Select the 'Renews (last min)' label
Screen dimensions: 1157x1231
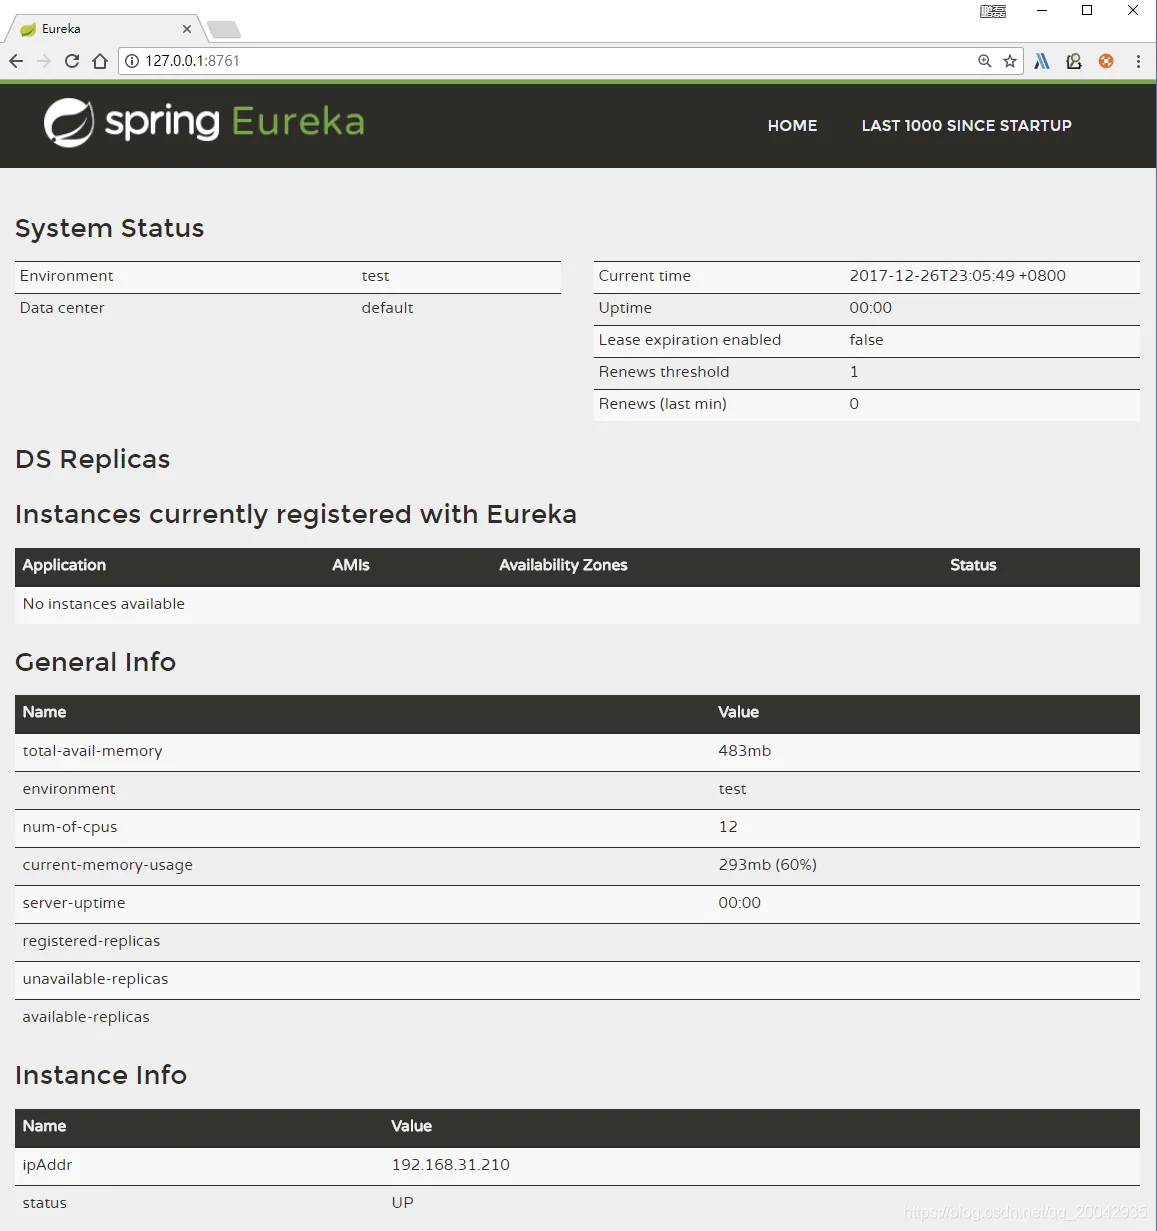(x=662, y=404)
